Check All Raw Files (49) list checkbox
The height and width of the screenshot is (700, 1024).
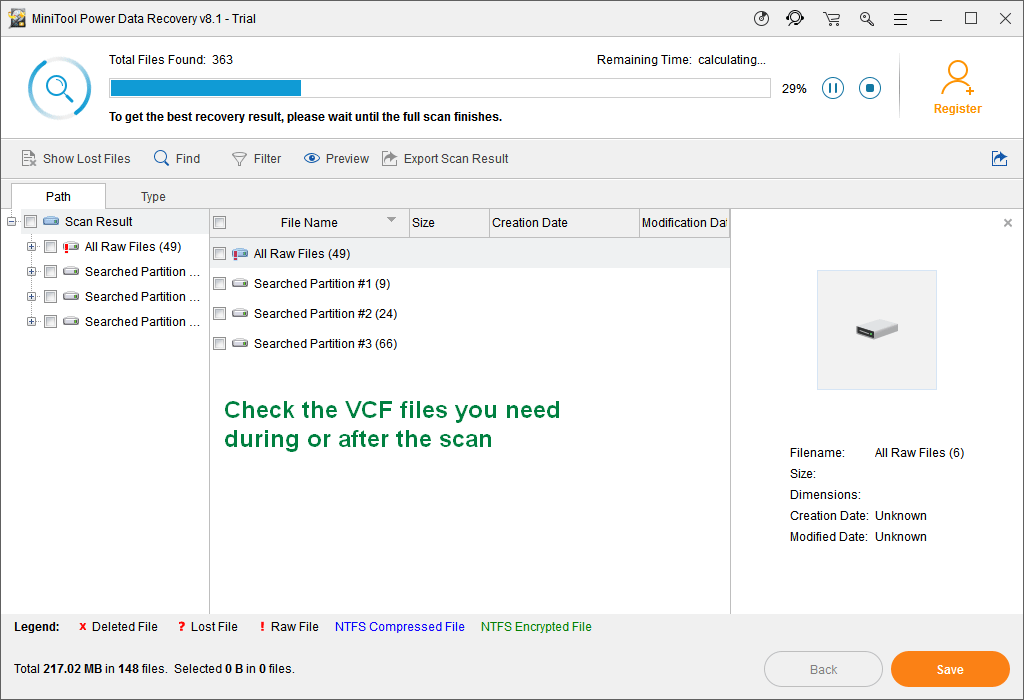click(x=219, y=253)
